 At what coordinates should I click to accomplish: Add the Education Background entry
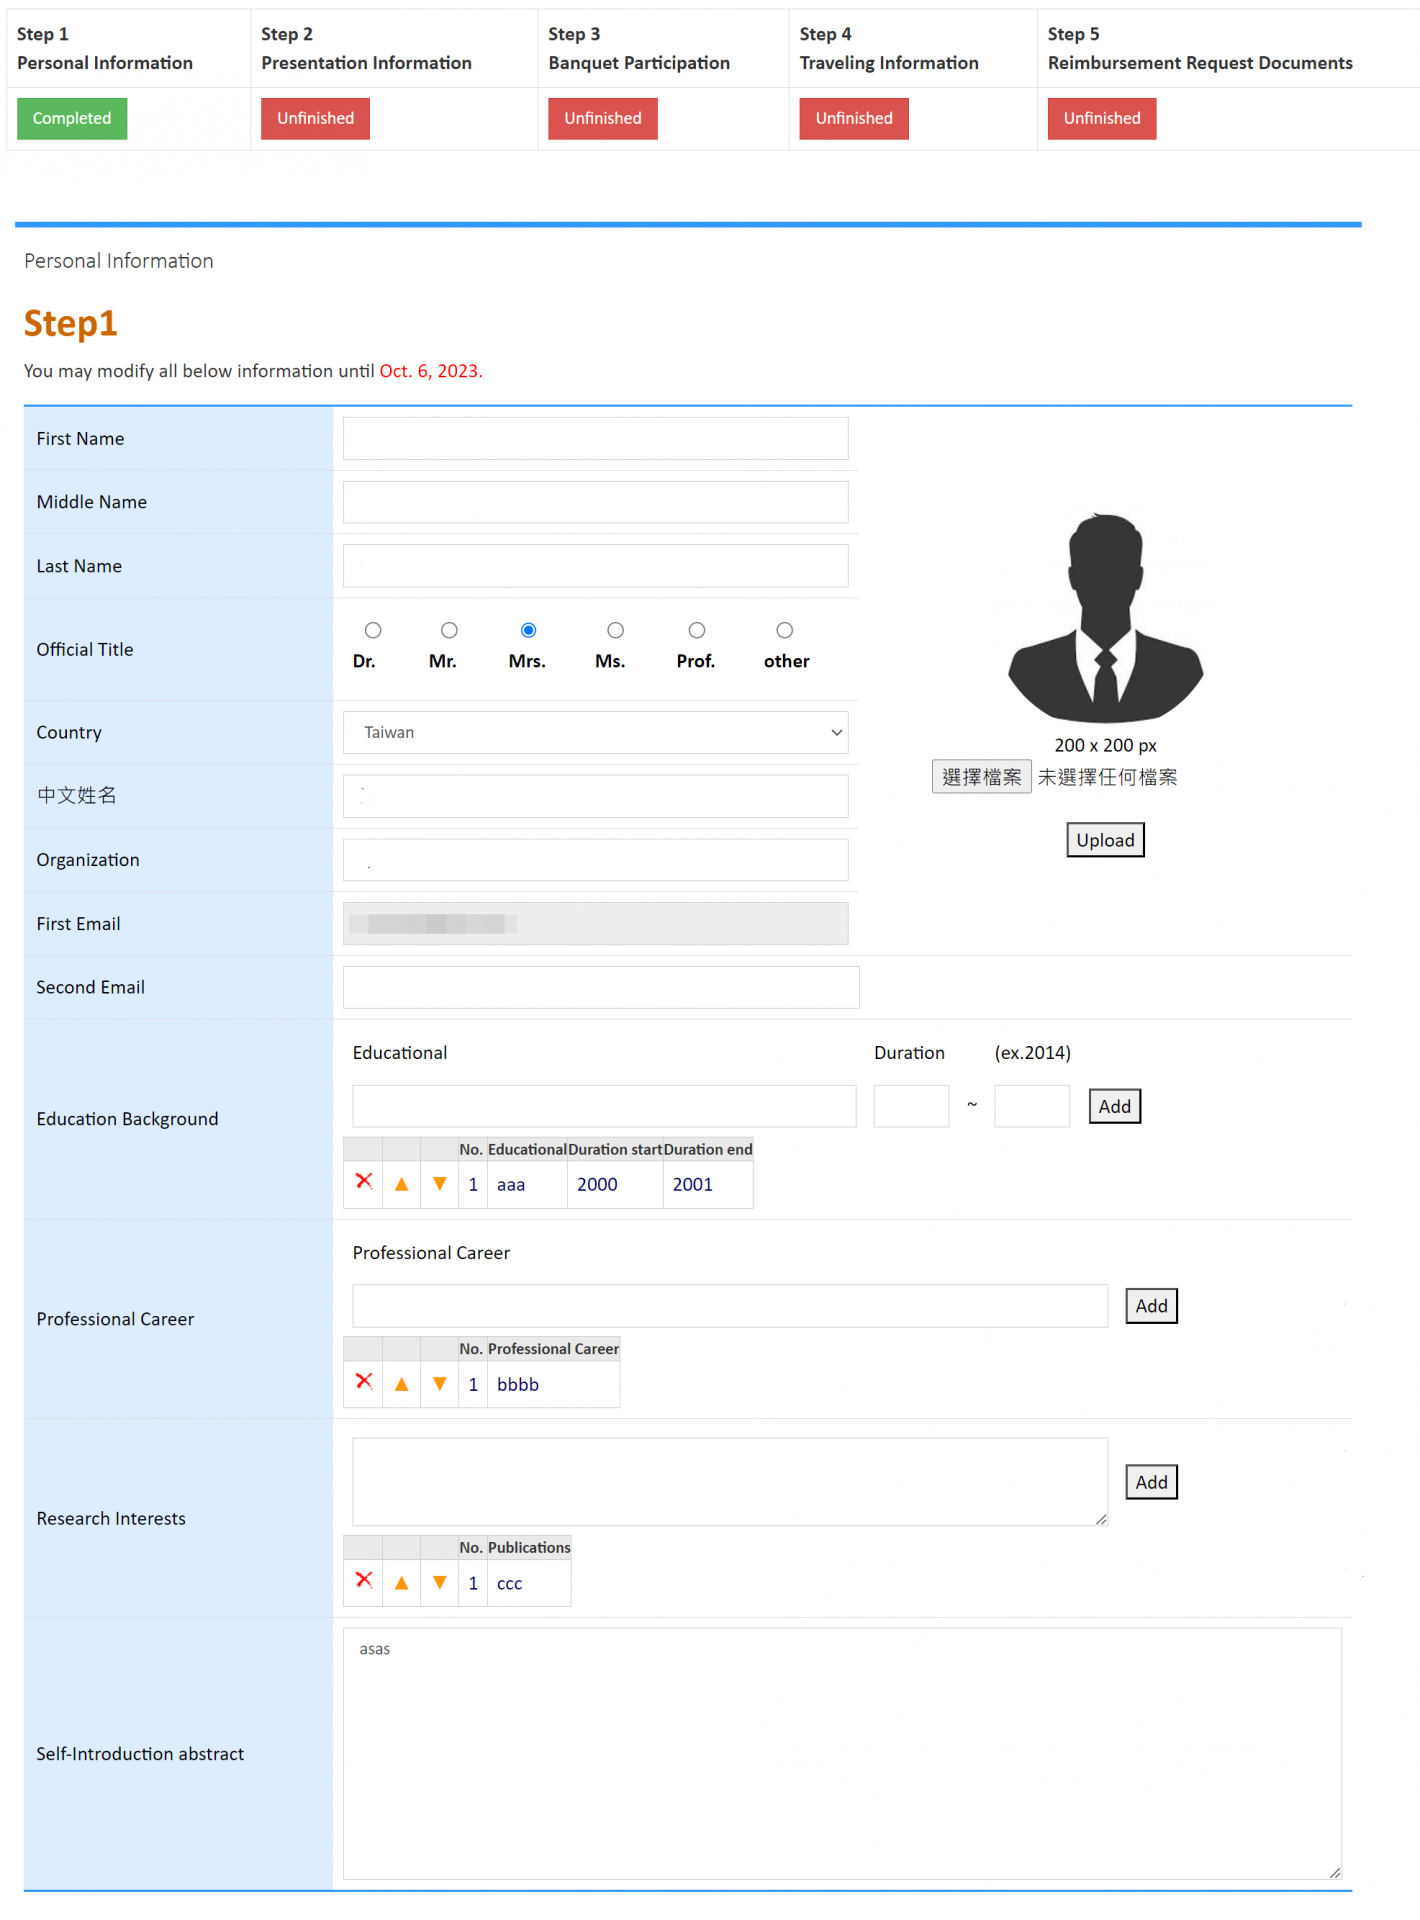1115,1106
